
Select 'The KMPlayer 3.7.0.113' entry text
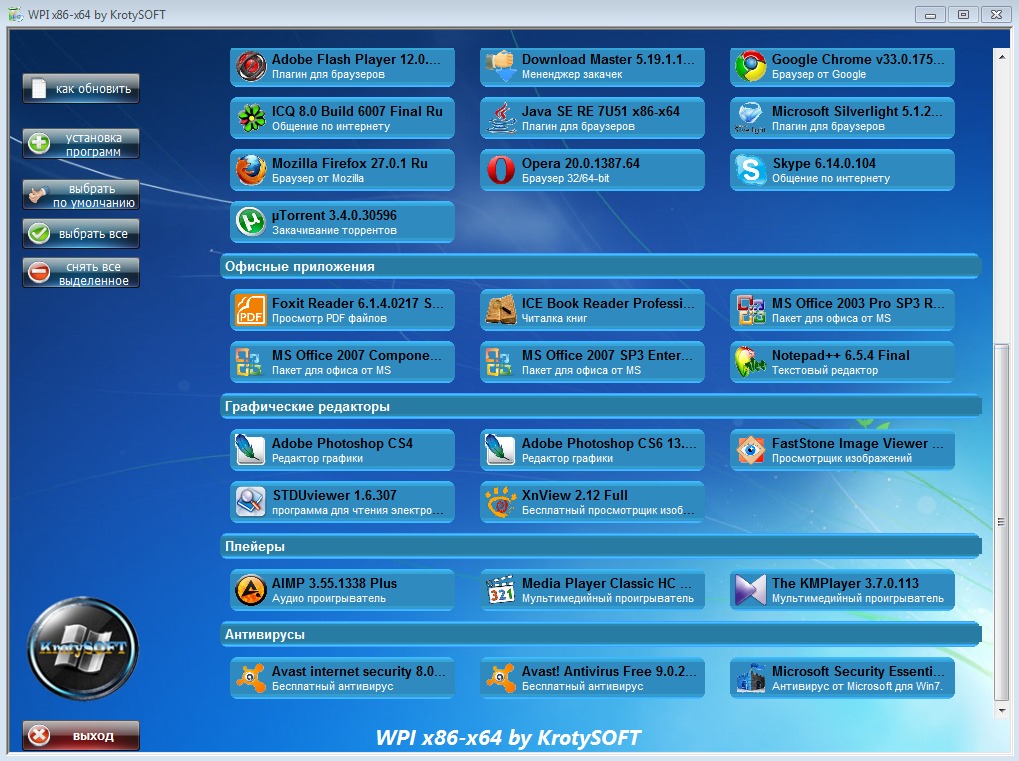click(845, 583)
